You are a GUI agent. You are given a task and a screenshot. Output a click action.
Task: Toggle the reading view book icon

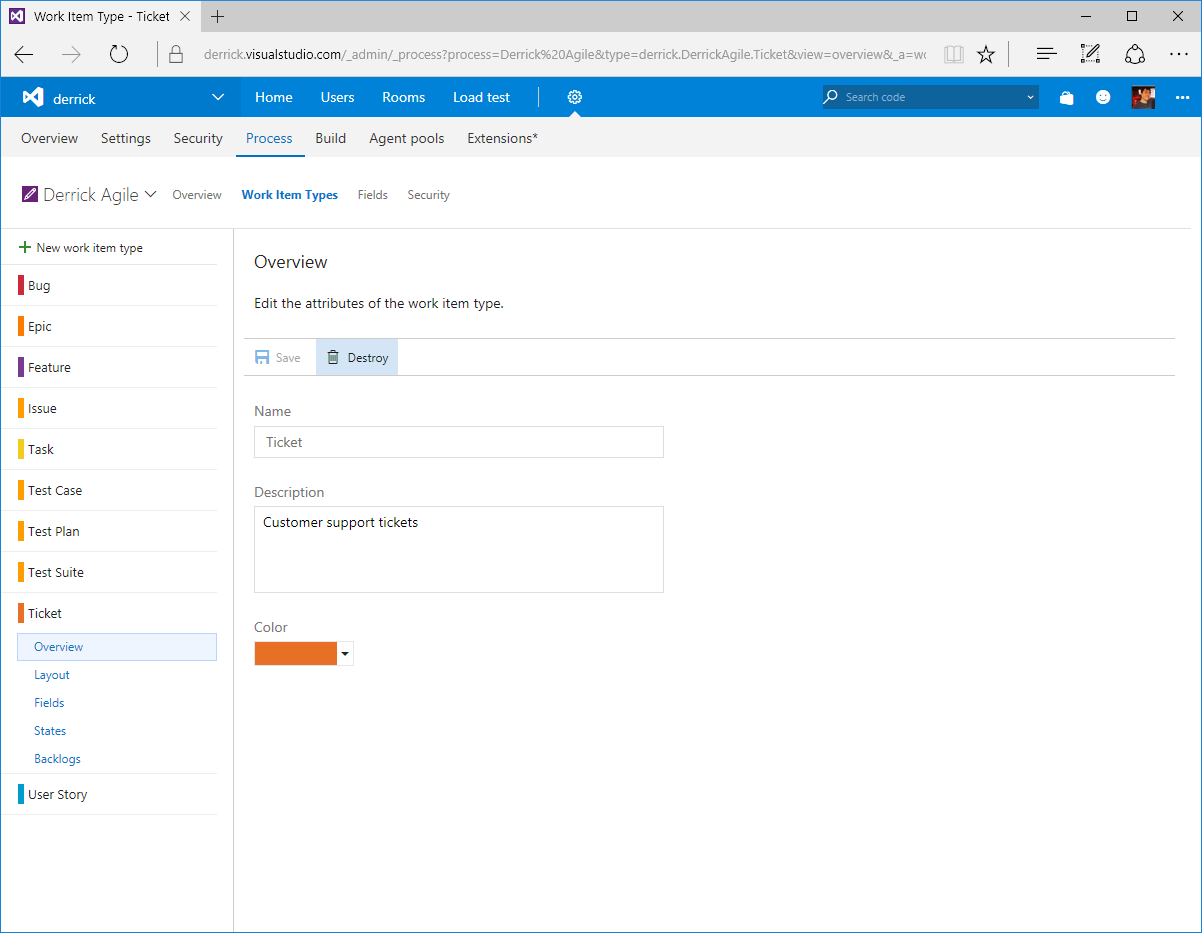coord(953,54)
